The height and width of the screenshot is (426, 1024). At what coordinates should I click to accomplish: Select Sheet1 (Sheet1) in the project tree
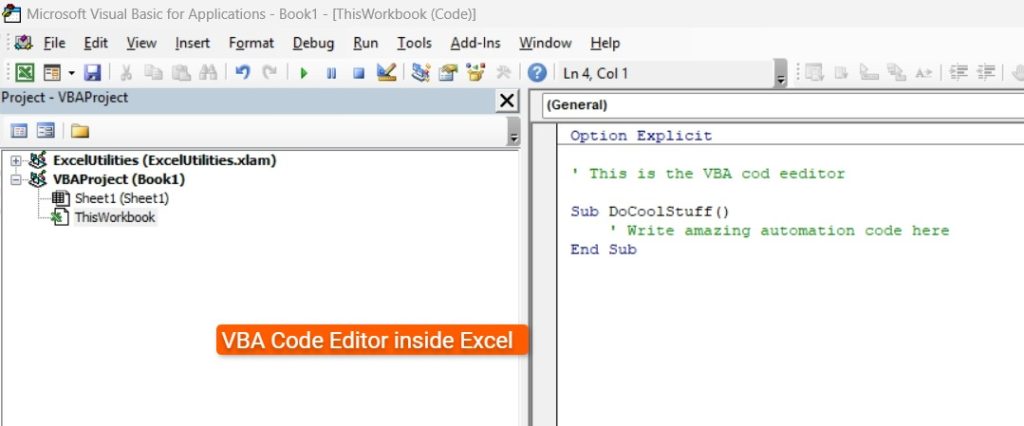pyautogui.click(x=121, y=198)
